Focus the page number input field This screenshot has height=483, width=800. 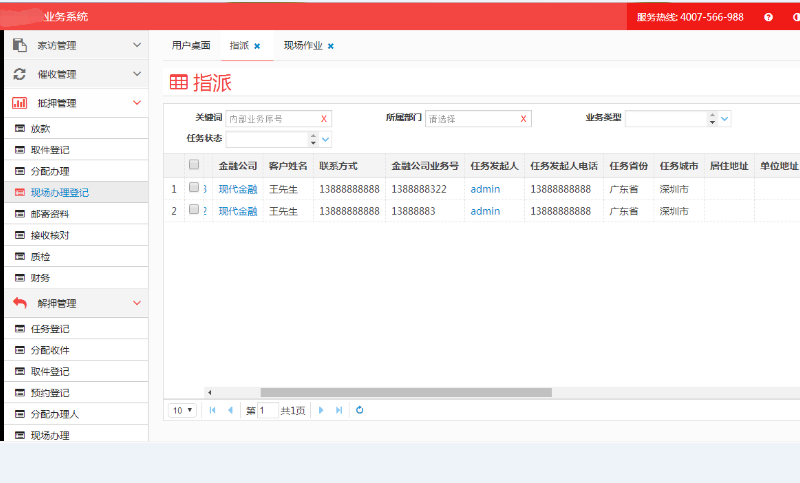tap(268, 410)
